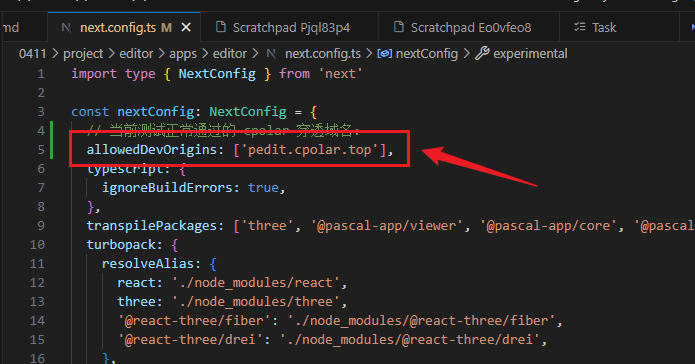695x364 pixels.
Task: Click 'nextConfig' identifier on line 3
Action: (155, 112)
